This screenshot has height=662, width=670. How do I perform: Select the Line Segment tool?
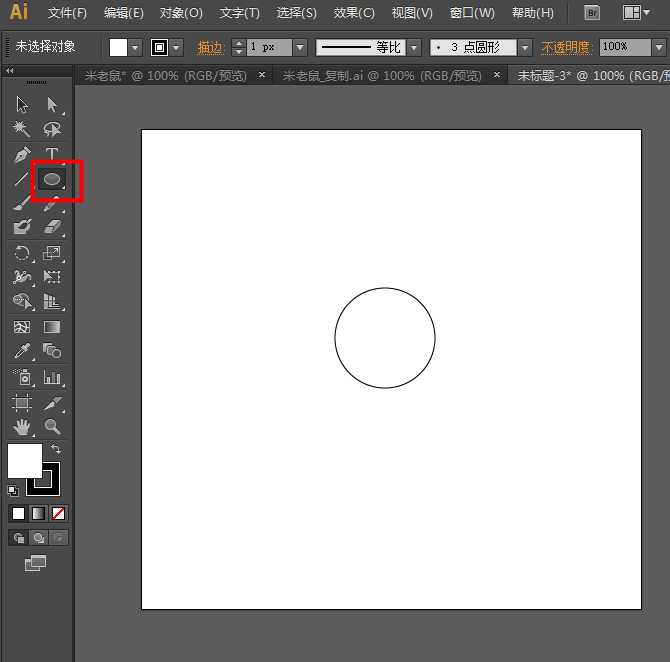pos(21,179)
